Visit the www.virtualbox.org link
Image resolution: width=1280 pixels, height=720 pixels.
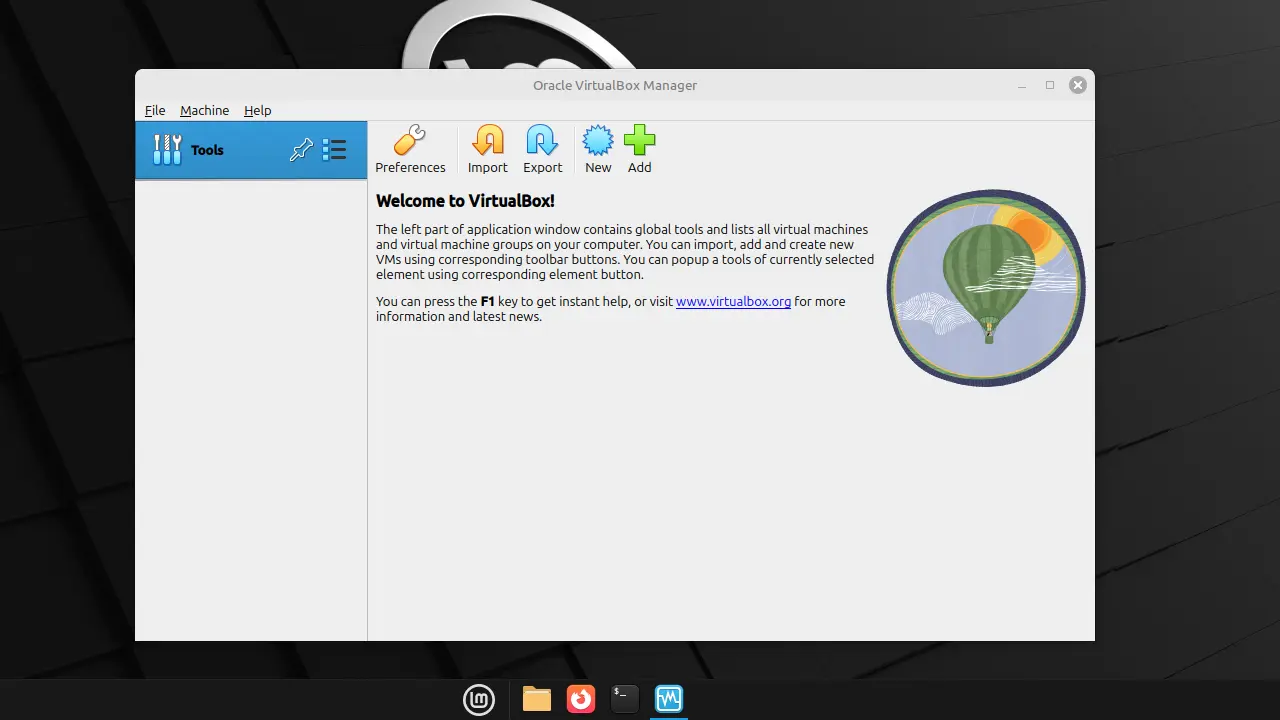(x=733, y=301)
